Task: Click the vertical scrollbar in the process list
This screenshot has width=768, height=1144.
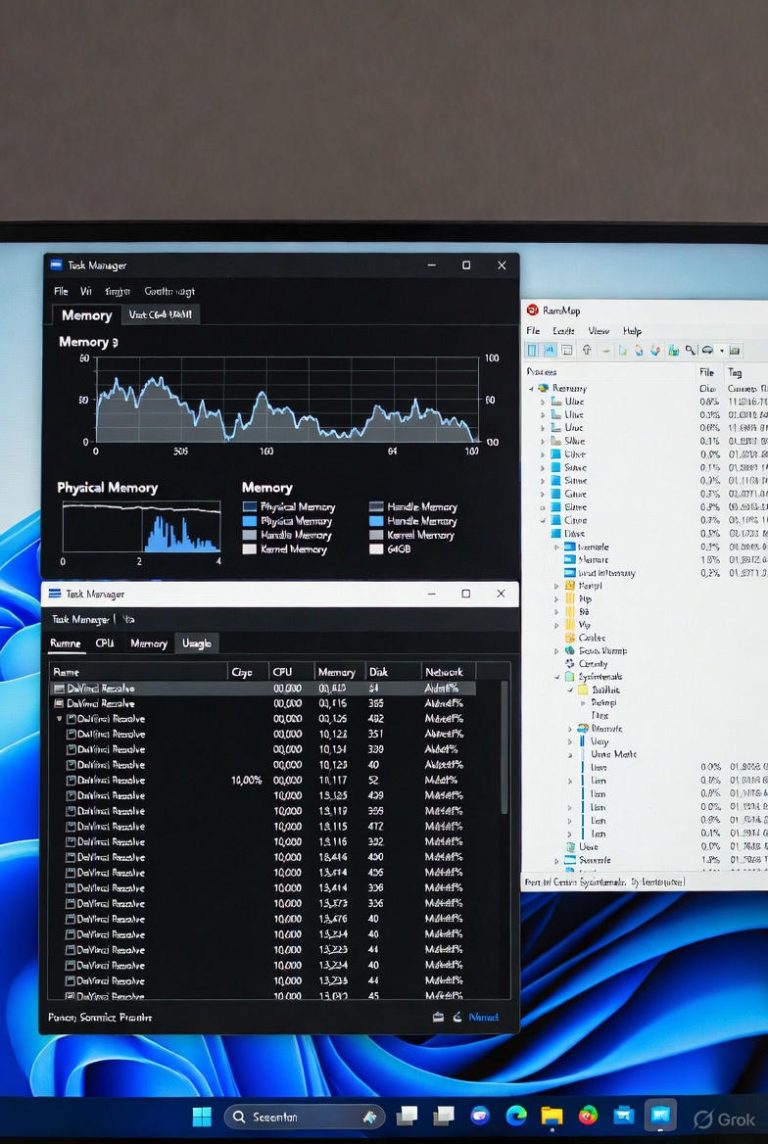Action: click(x=504, y=748)
